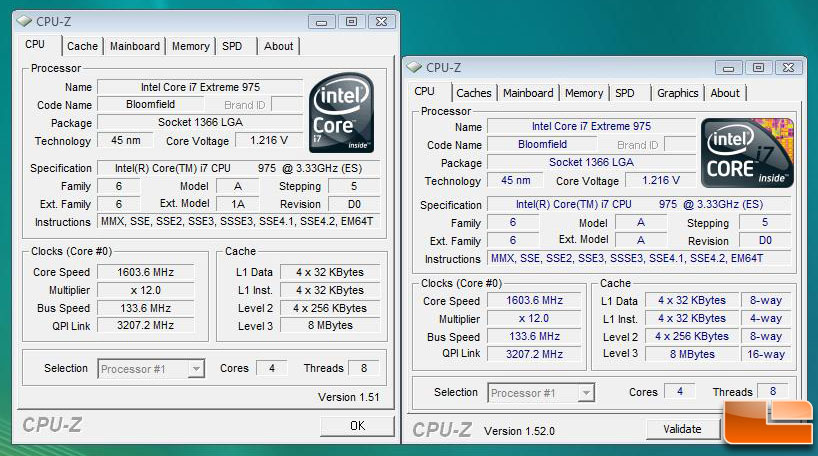The width and height of the screenshot is (818, 456).
Task: Maximize the CPU-Z 1.52 window
Action: tap(759, 68)
